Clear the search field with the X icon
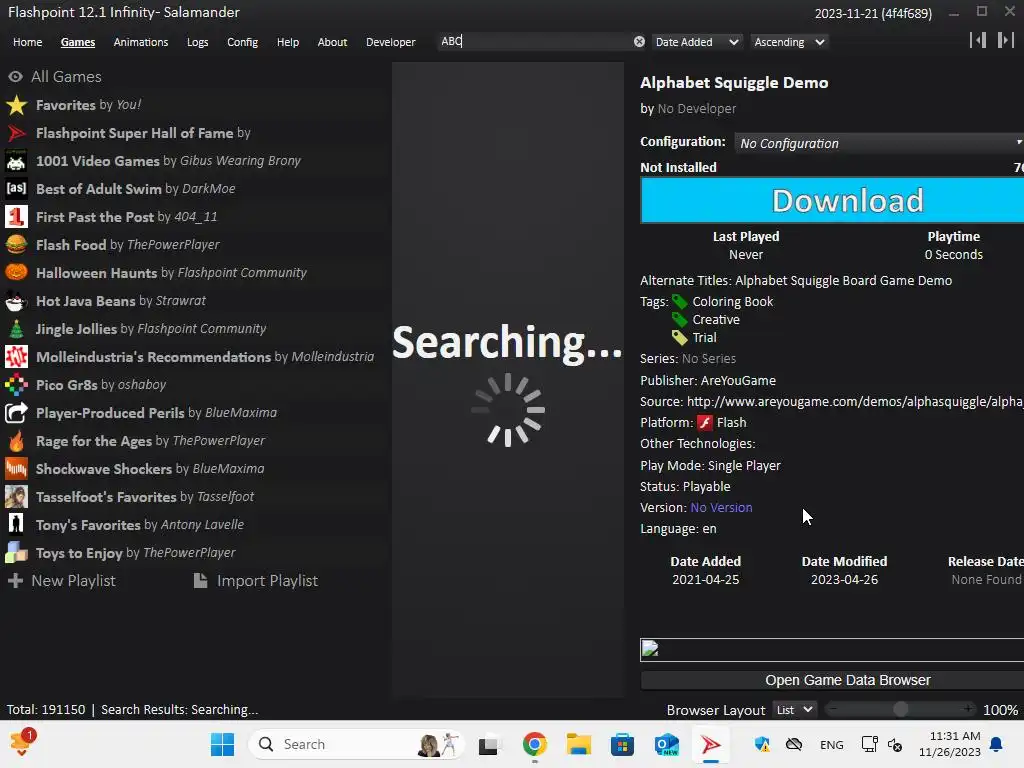1024x768 pixels. tap(639, 42)
